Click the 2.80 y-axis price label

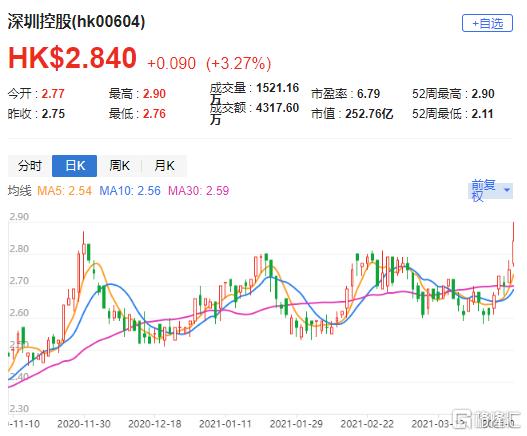click(x=19, y=249)
